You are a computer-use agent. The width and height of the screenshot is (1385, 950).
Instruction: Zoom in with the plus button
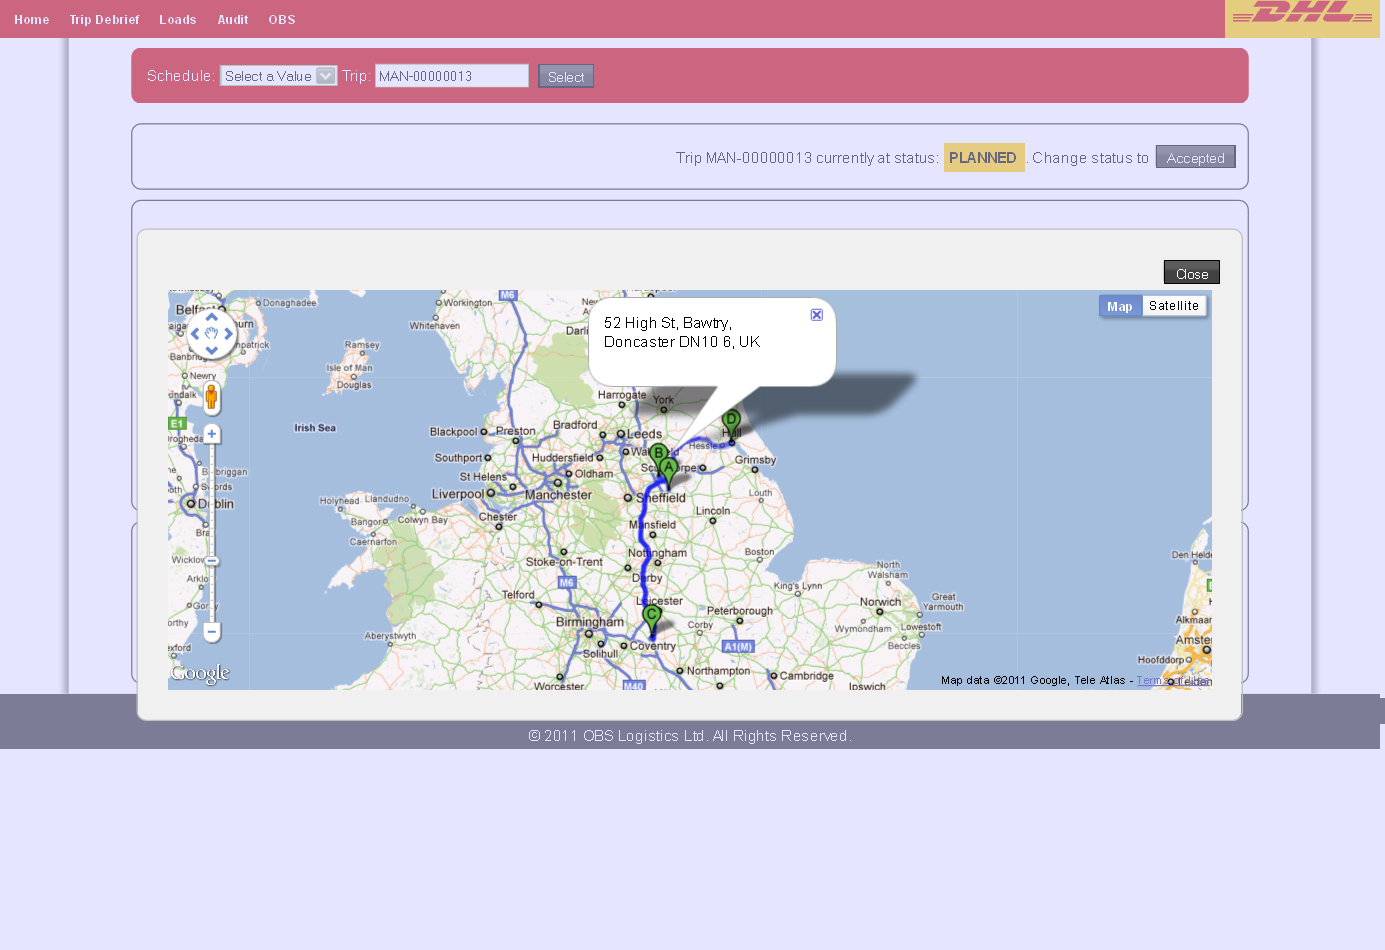tap(212, 434)
